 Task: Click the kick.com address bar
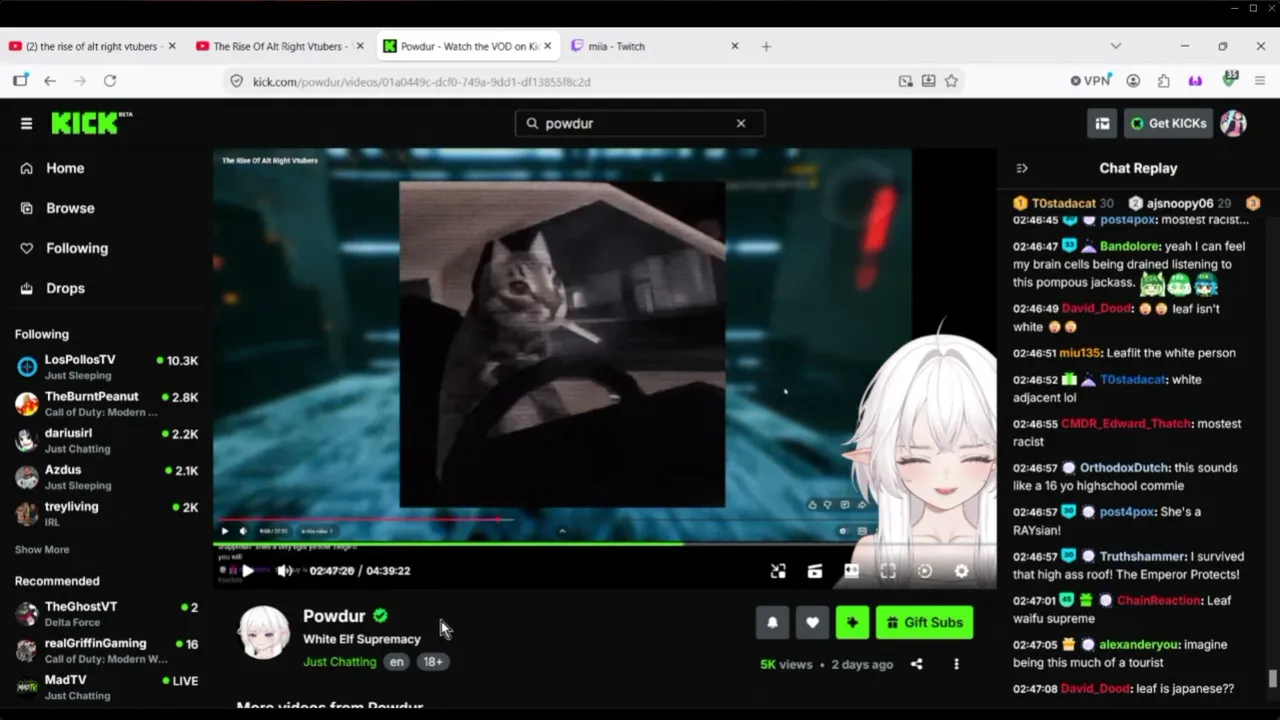point(560,81)
